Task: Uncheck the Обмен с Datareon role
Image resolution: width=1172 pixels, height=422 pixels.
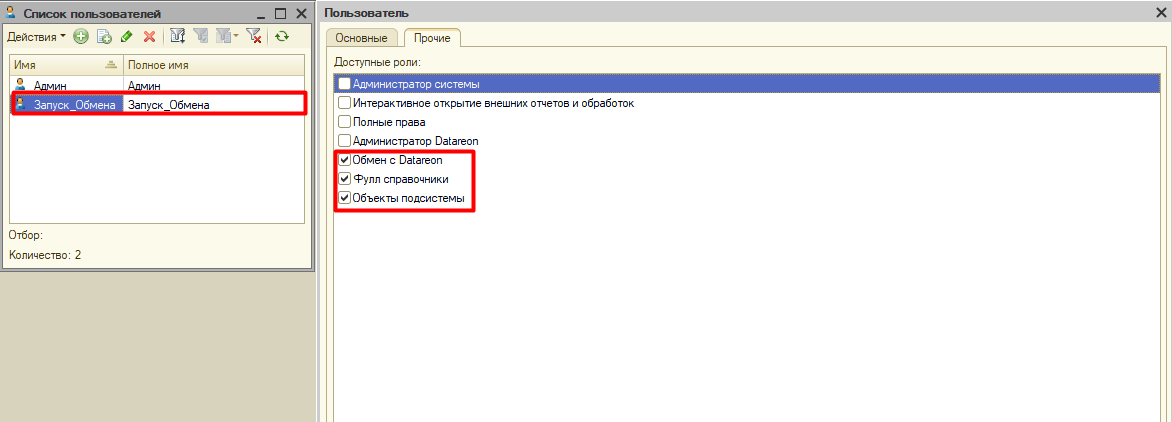Action: pyautogui.click(x=345, y=160)
